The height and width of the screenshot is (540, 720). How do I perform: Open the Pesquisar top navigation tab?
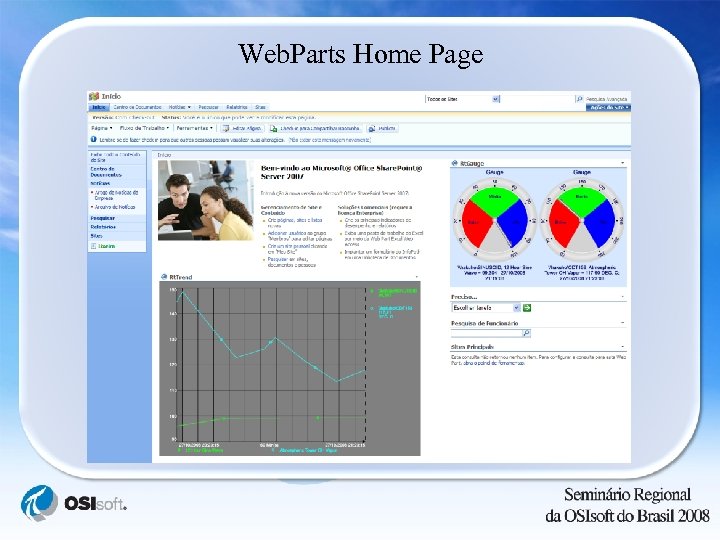[x=208, y=107]
